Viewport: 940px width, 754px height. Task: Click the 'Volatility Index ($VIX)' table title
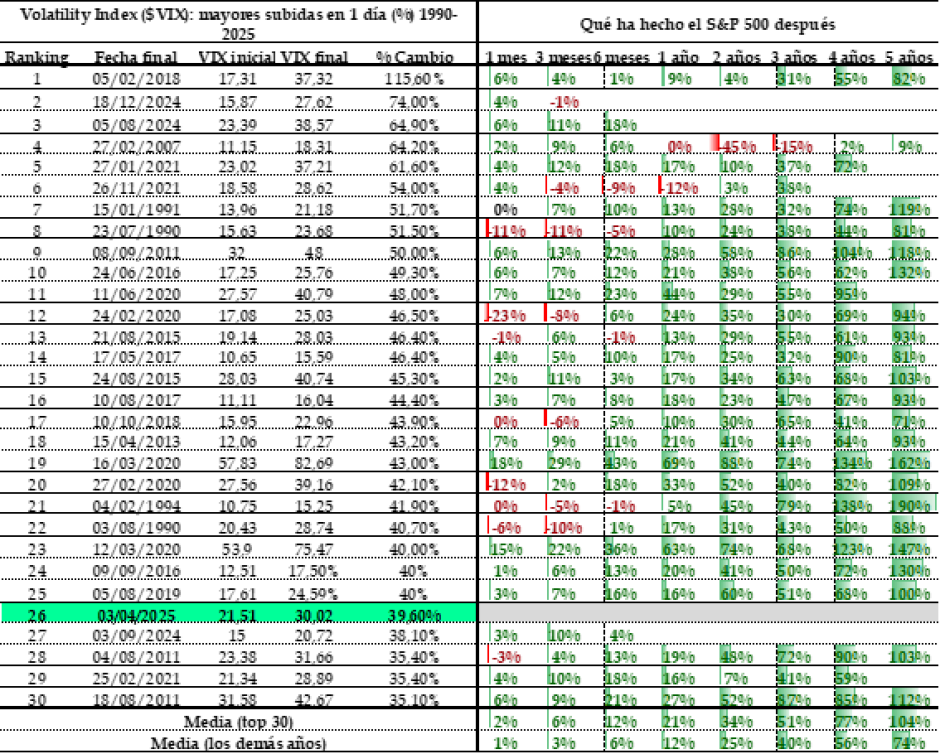click(239, 23)
